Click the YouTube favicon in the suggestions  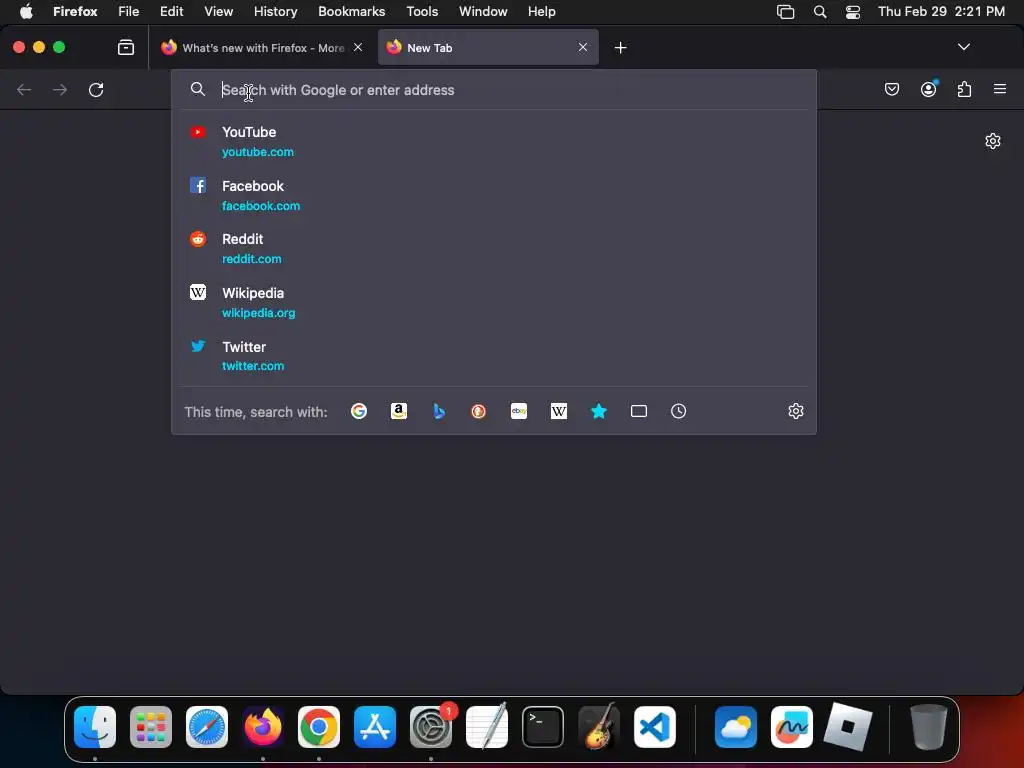point(198,132)
